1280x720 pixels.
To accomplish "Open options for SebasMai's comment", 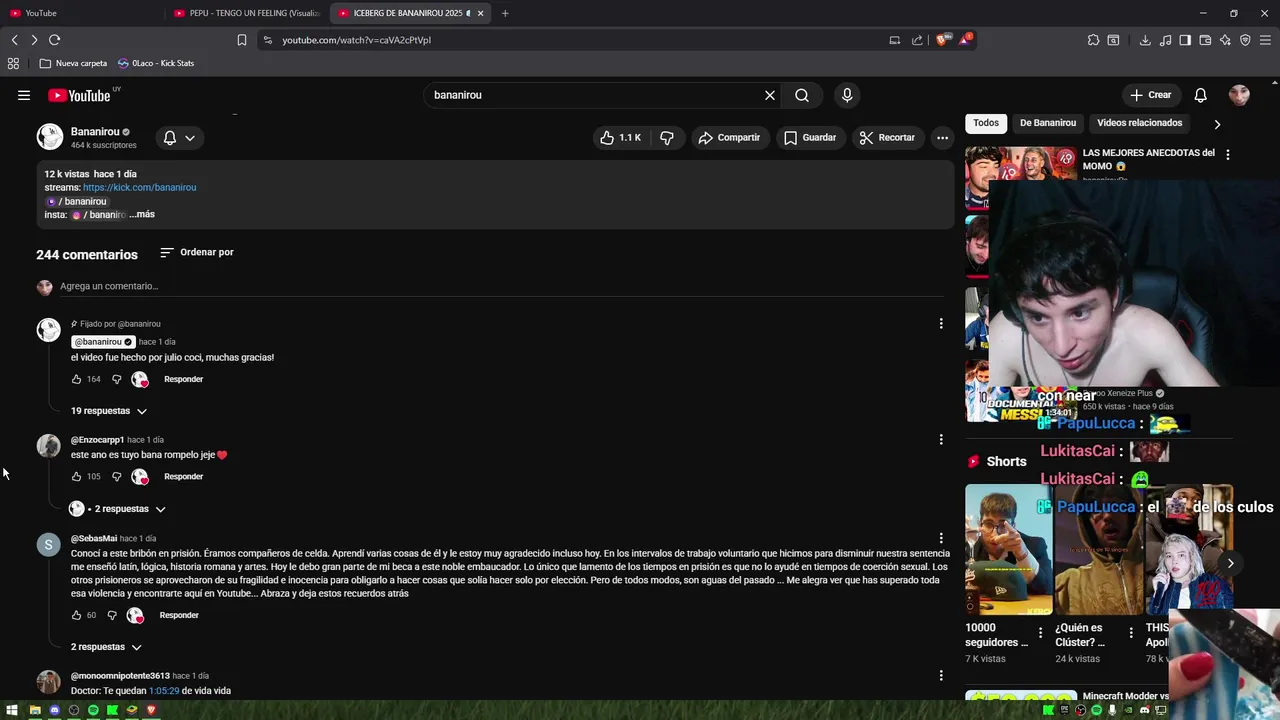I will click(940, 538).
